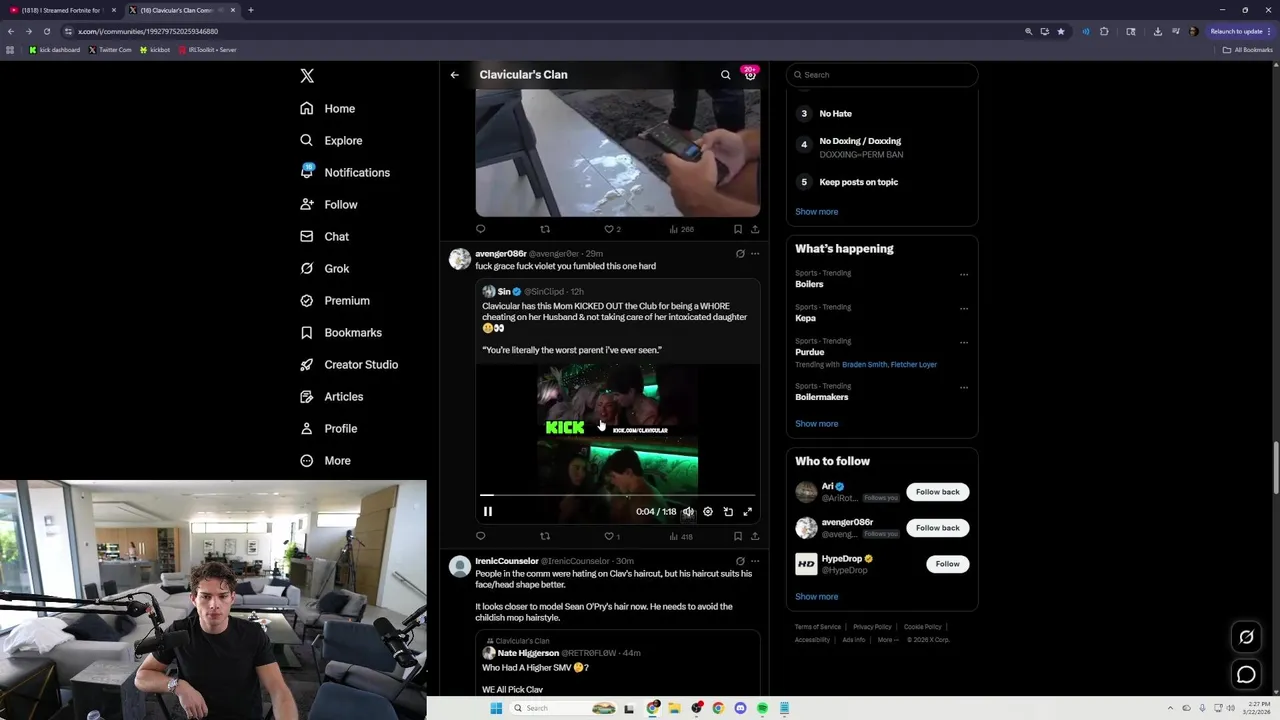Open Chrome downloads icon
1280x720 pixels.
pyautogui.click(x=1157, y=31)
